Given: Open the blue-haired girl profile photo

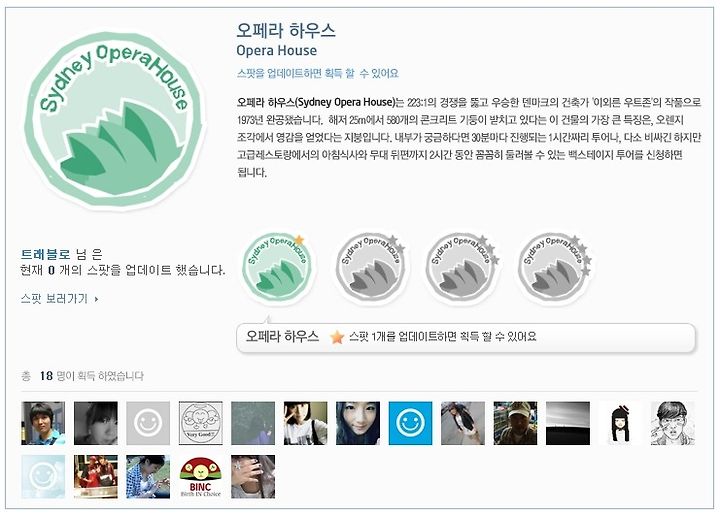Looking at the screenshot, I should pos(358,423).
